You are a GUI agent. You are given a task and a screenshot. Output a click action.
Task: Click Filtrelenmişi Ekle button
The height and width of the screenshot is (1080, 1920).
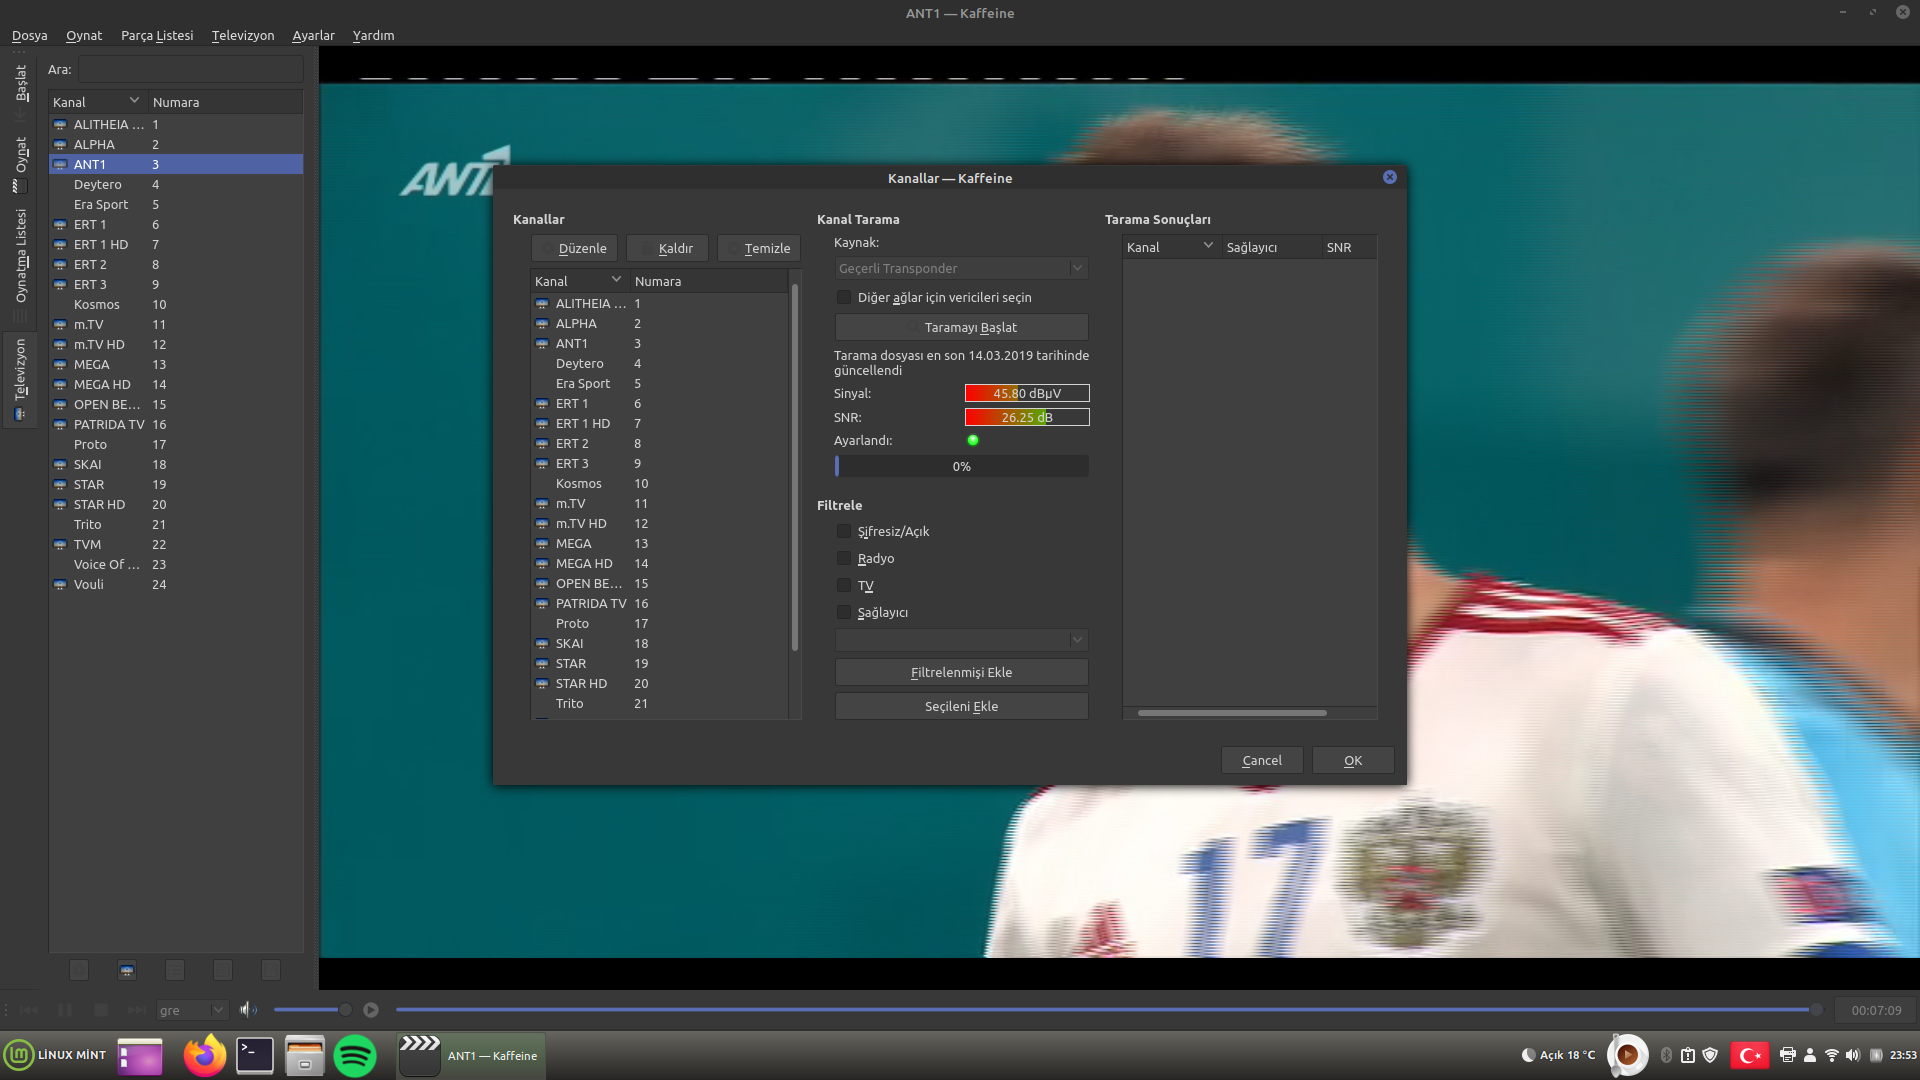961,672
